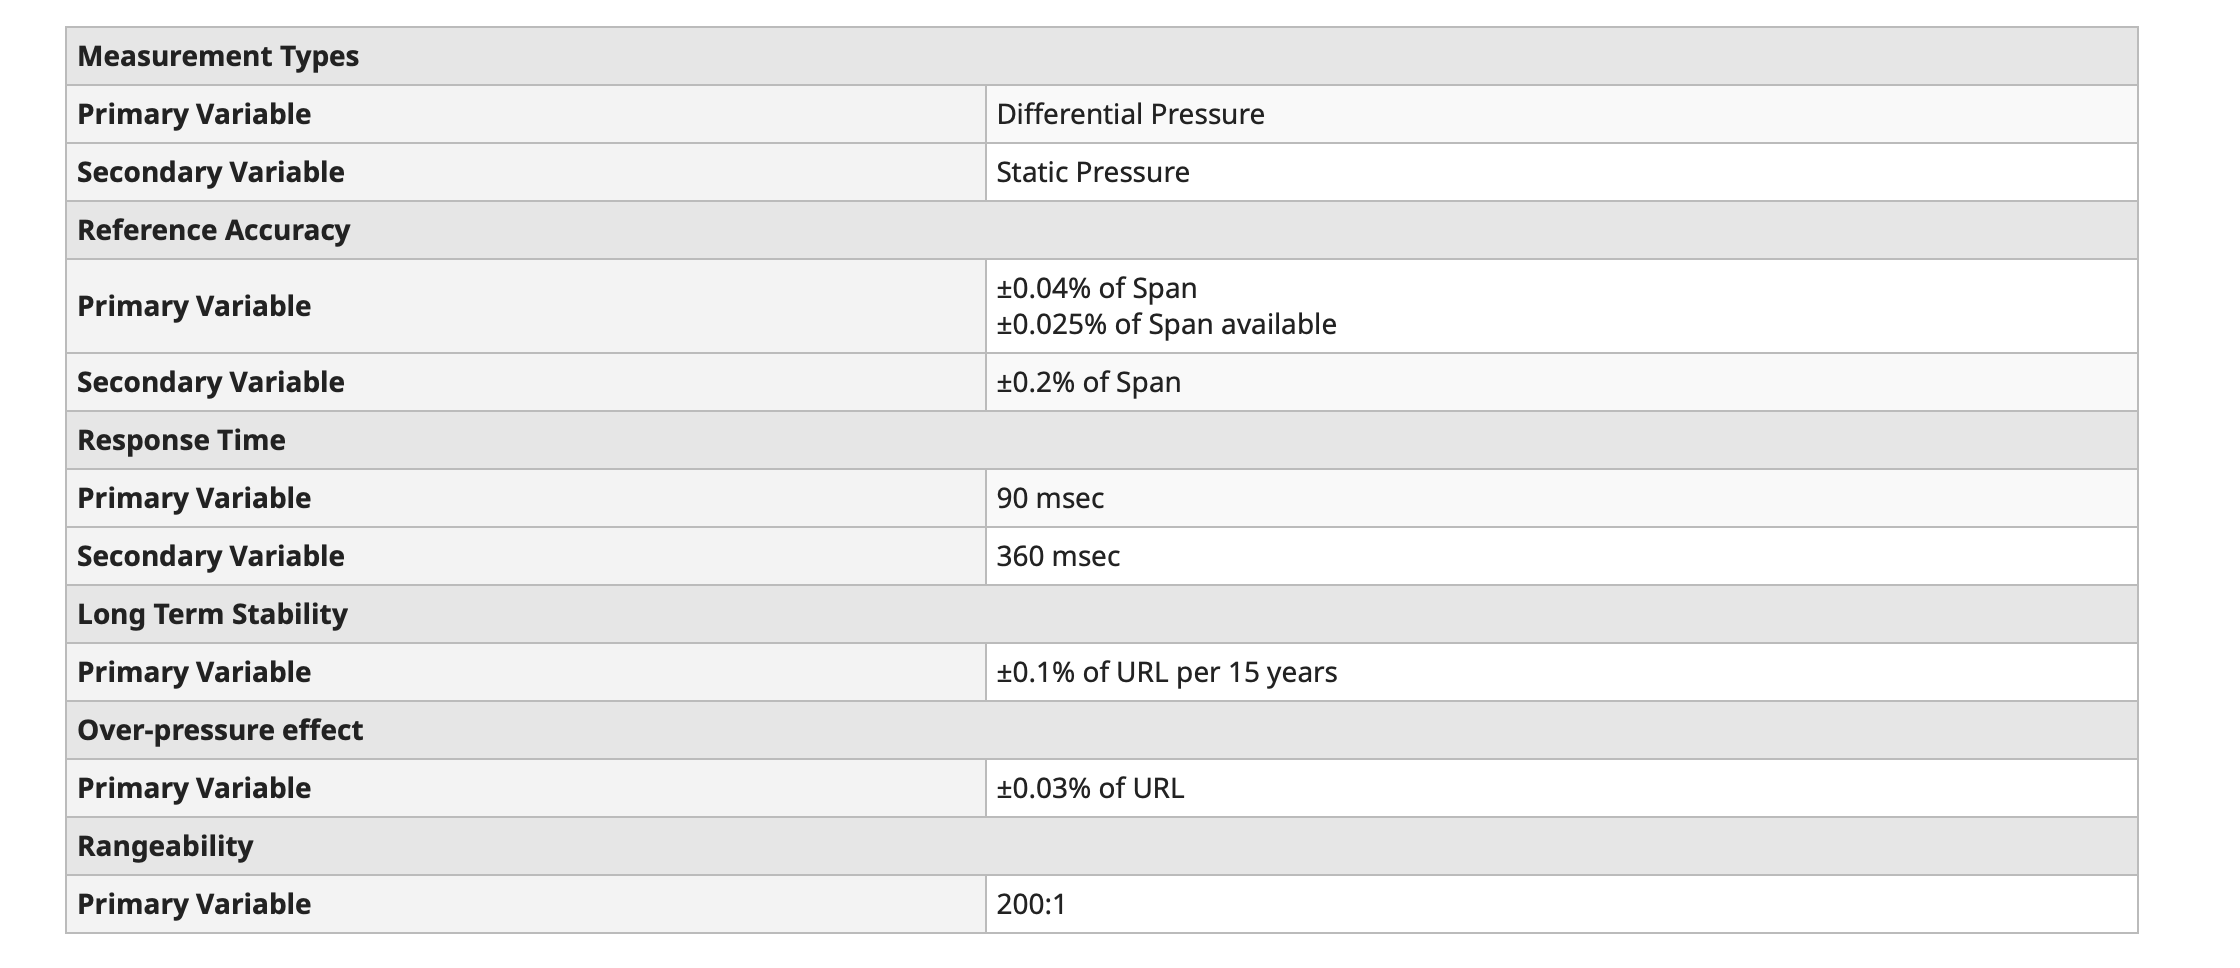Select the Measurement Types header row

(x=1102, y=56)
